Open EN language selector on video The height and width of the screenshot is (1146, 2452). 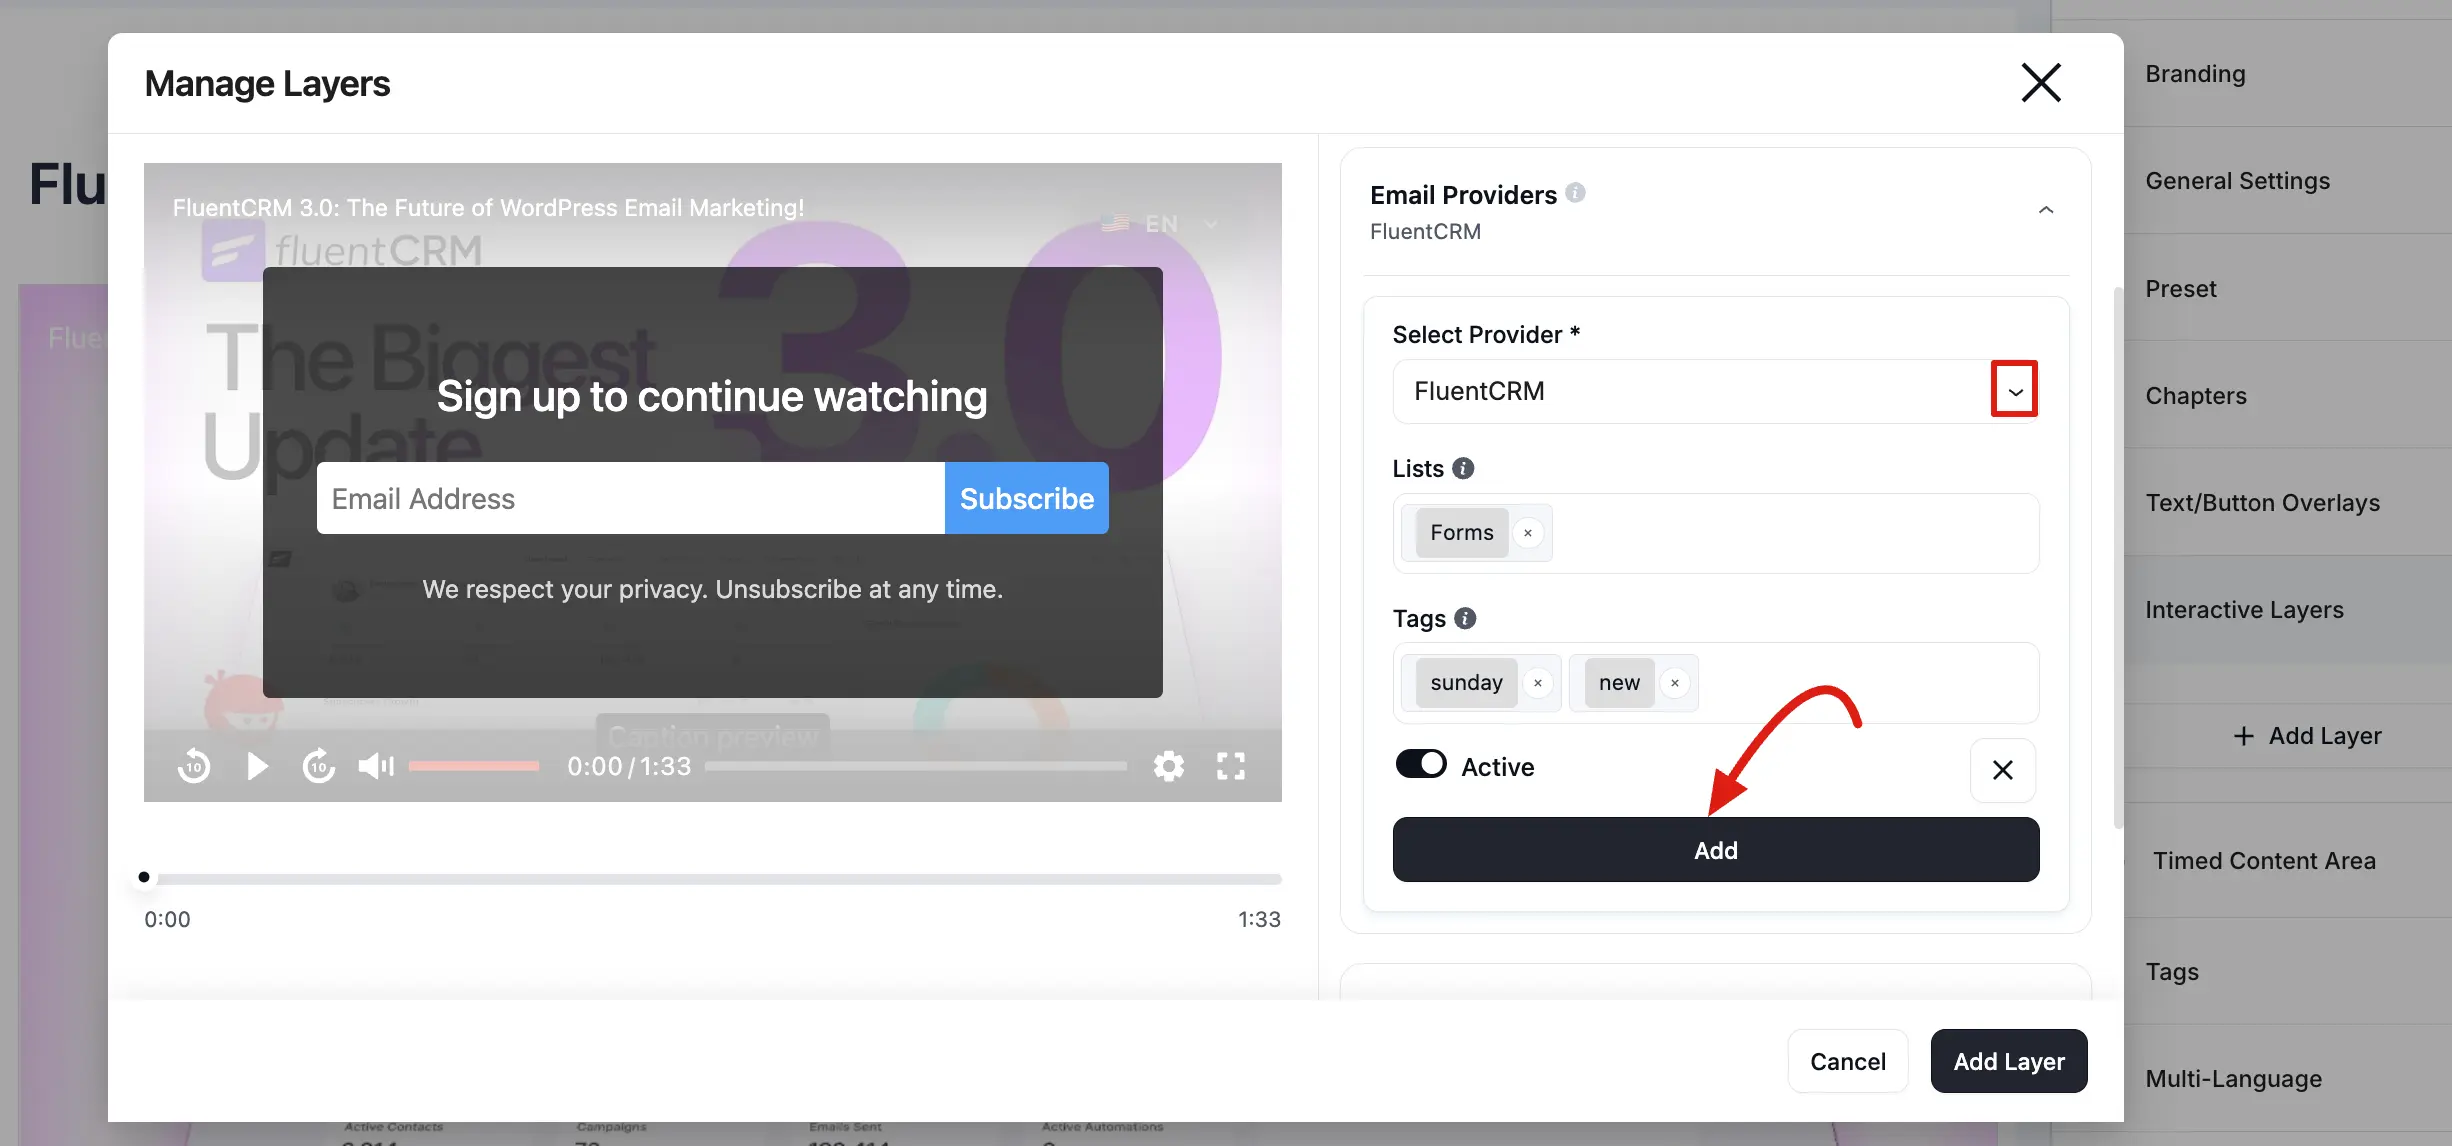coord(1160,224)
